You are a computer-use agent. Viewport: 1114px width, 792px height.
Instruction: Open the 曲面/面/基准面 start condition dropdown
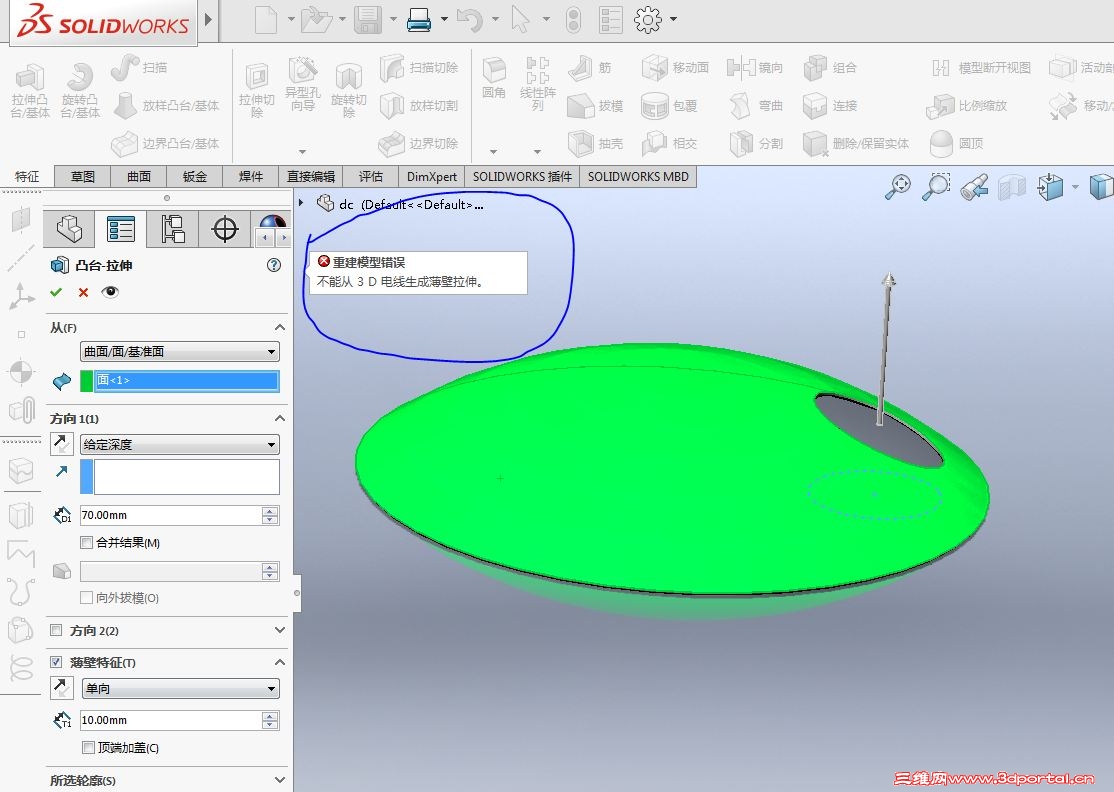179,352
